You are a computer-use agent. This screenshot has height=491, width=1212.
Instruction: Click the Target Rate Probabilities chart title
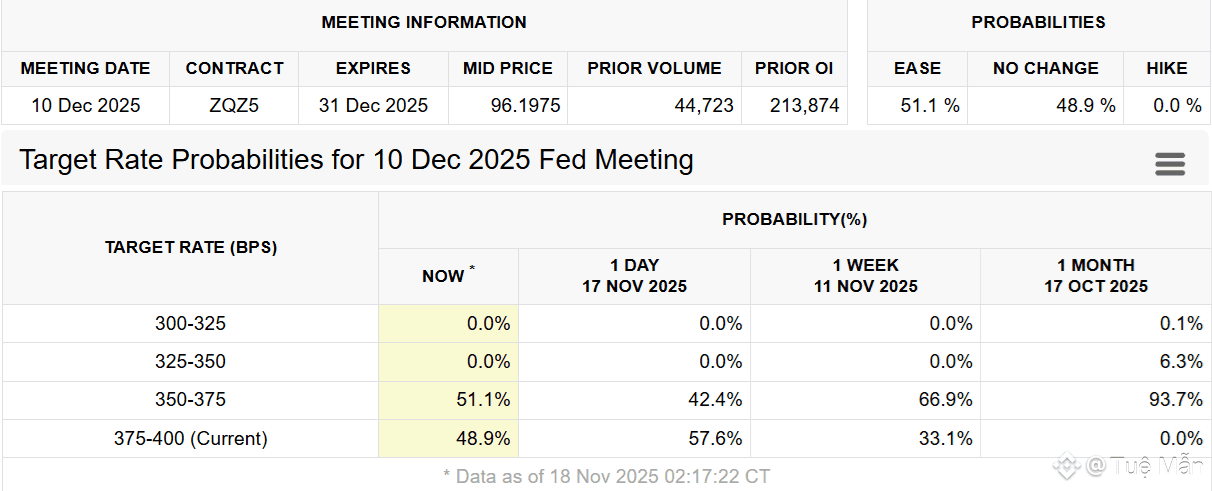(x=356, y=160)
